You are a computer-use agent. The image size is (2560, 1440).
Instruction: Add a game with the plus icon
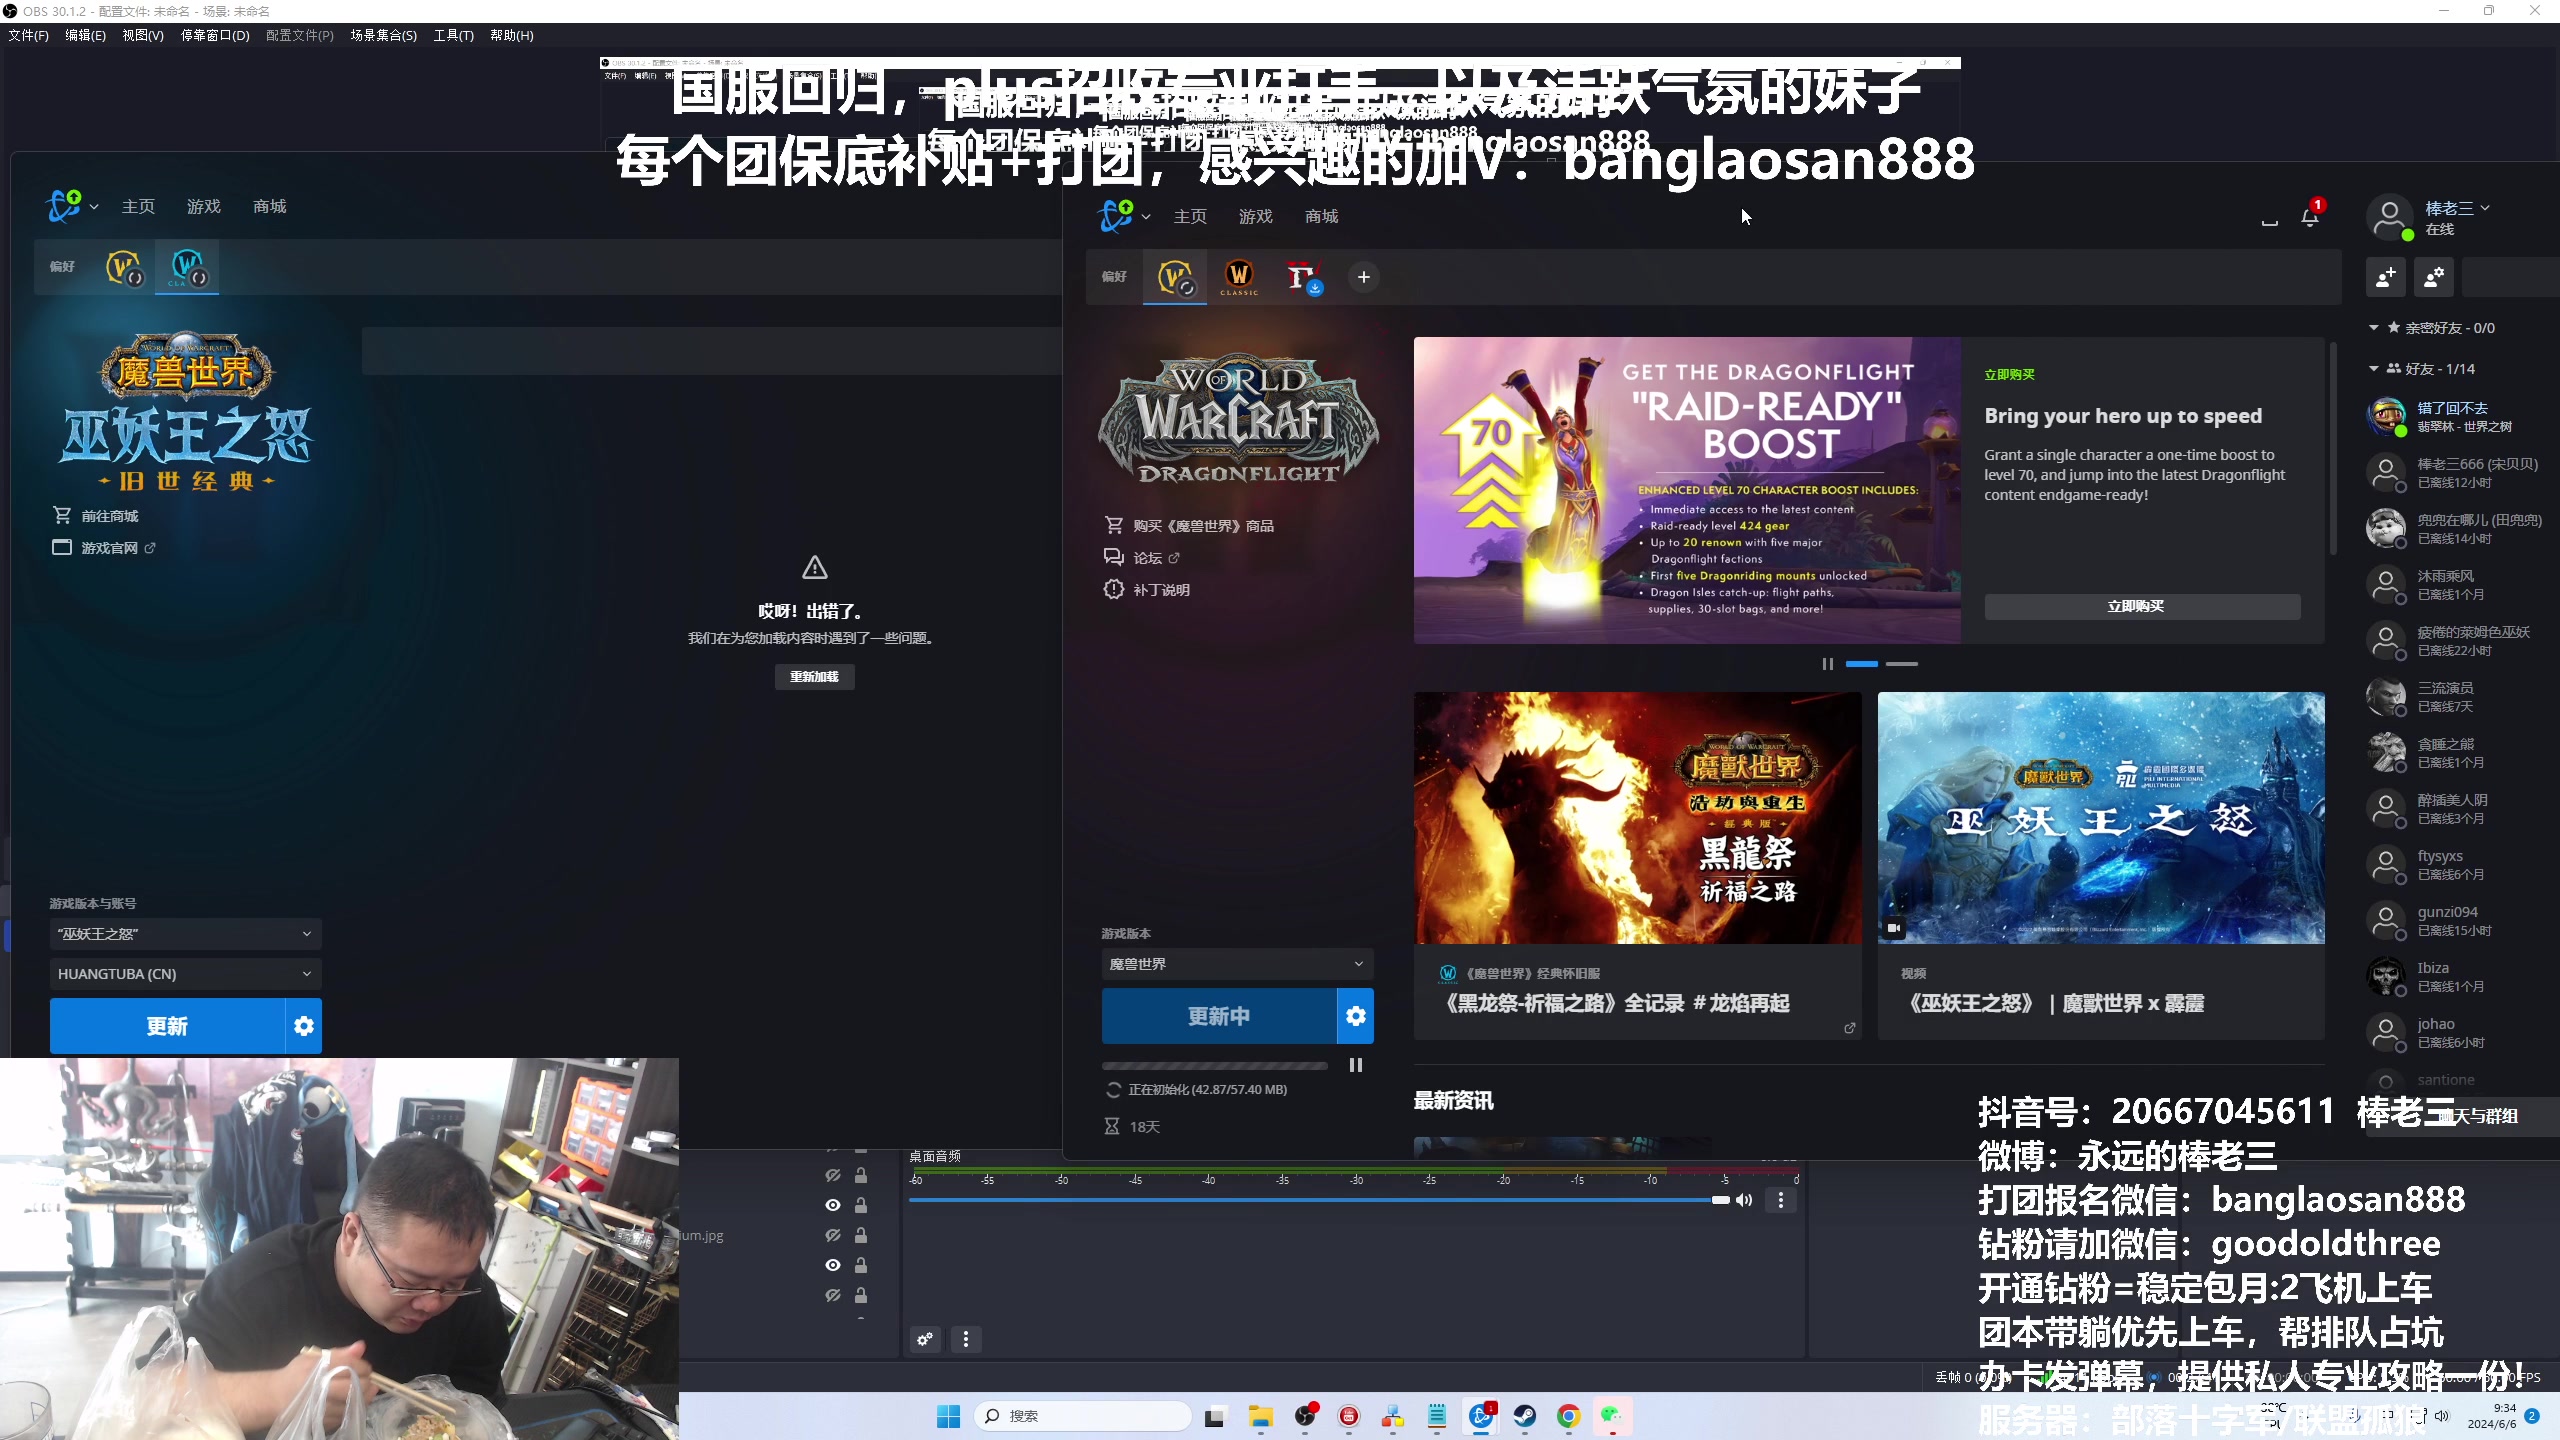coord(1363,277)
